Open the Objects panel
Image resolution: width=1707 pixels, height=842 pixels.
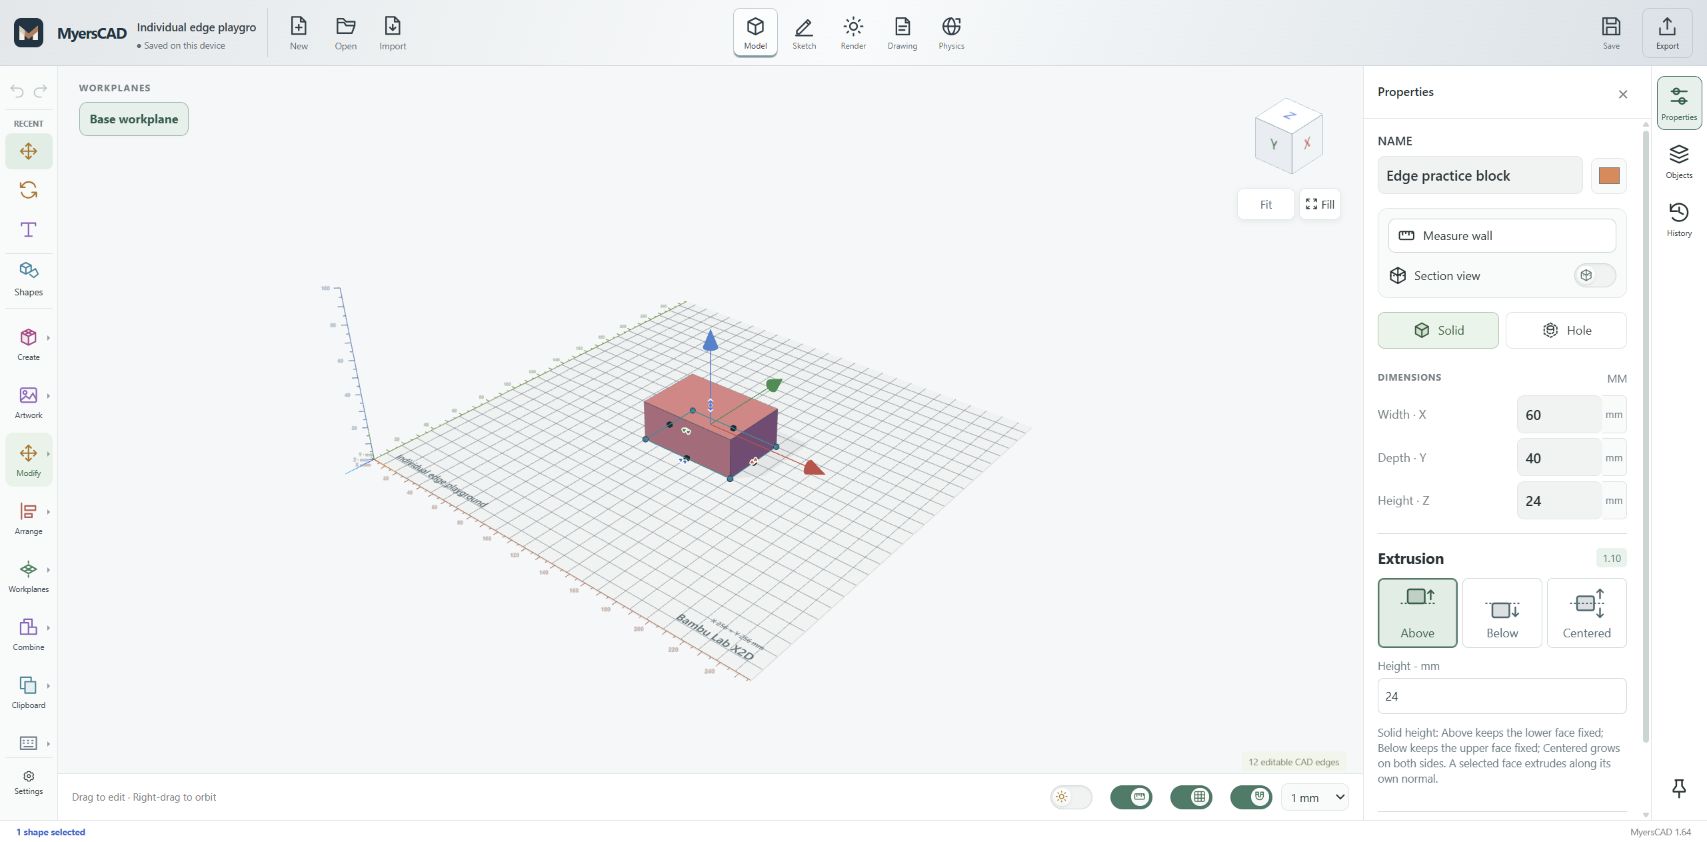(1679, 160)
